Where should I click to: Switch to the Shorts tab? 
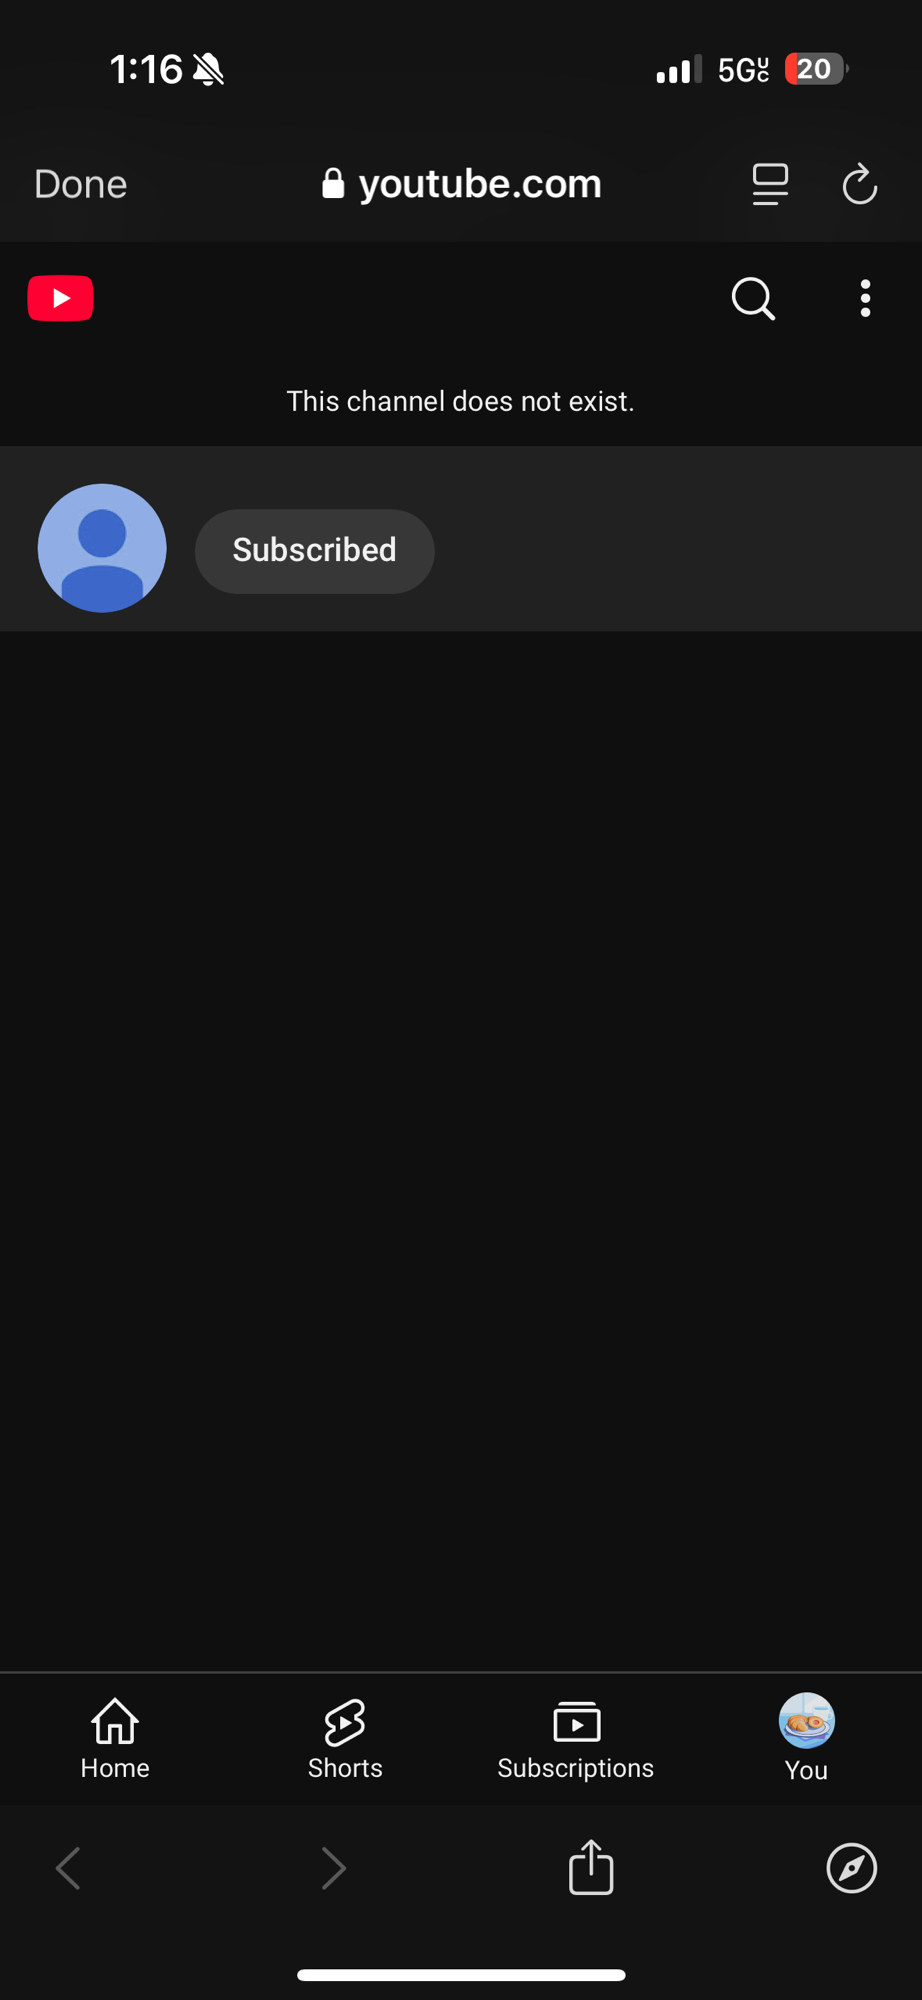coord(345,1739)
